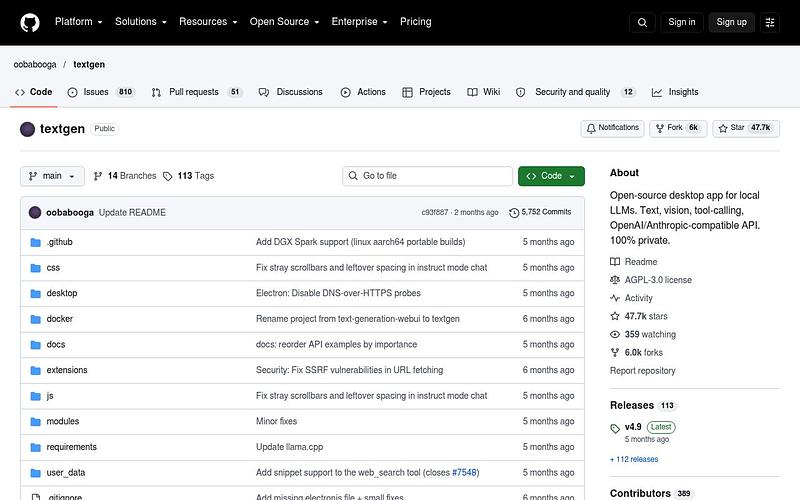Open the green Code dropdown button

click(551, 176)
